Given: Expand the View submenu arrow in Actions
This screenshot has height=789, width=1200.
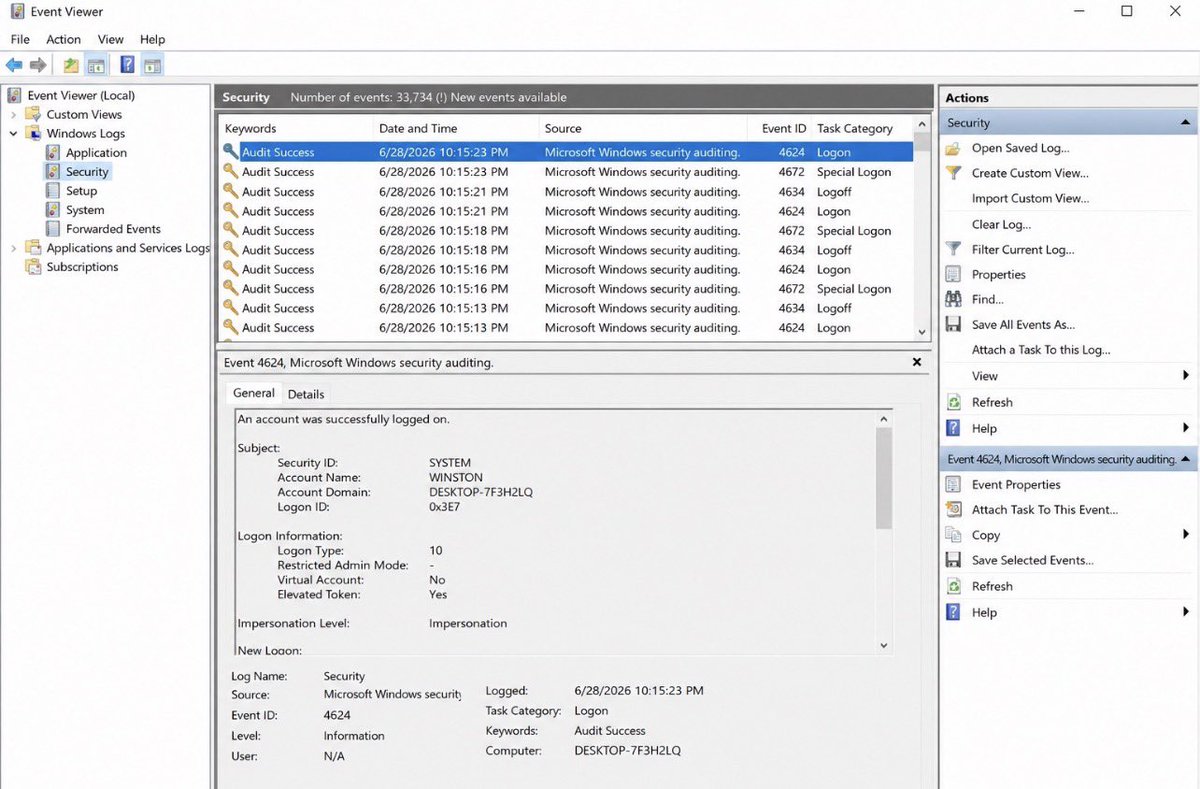Looking at the screenshot, I should coord(1186,376).
